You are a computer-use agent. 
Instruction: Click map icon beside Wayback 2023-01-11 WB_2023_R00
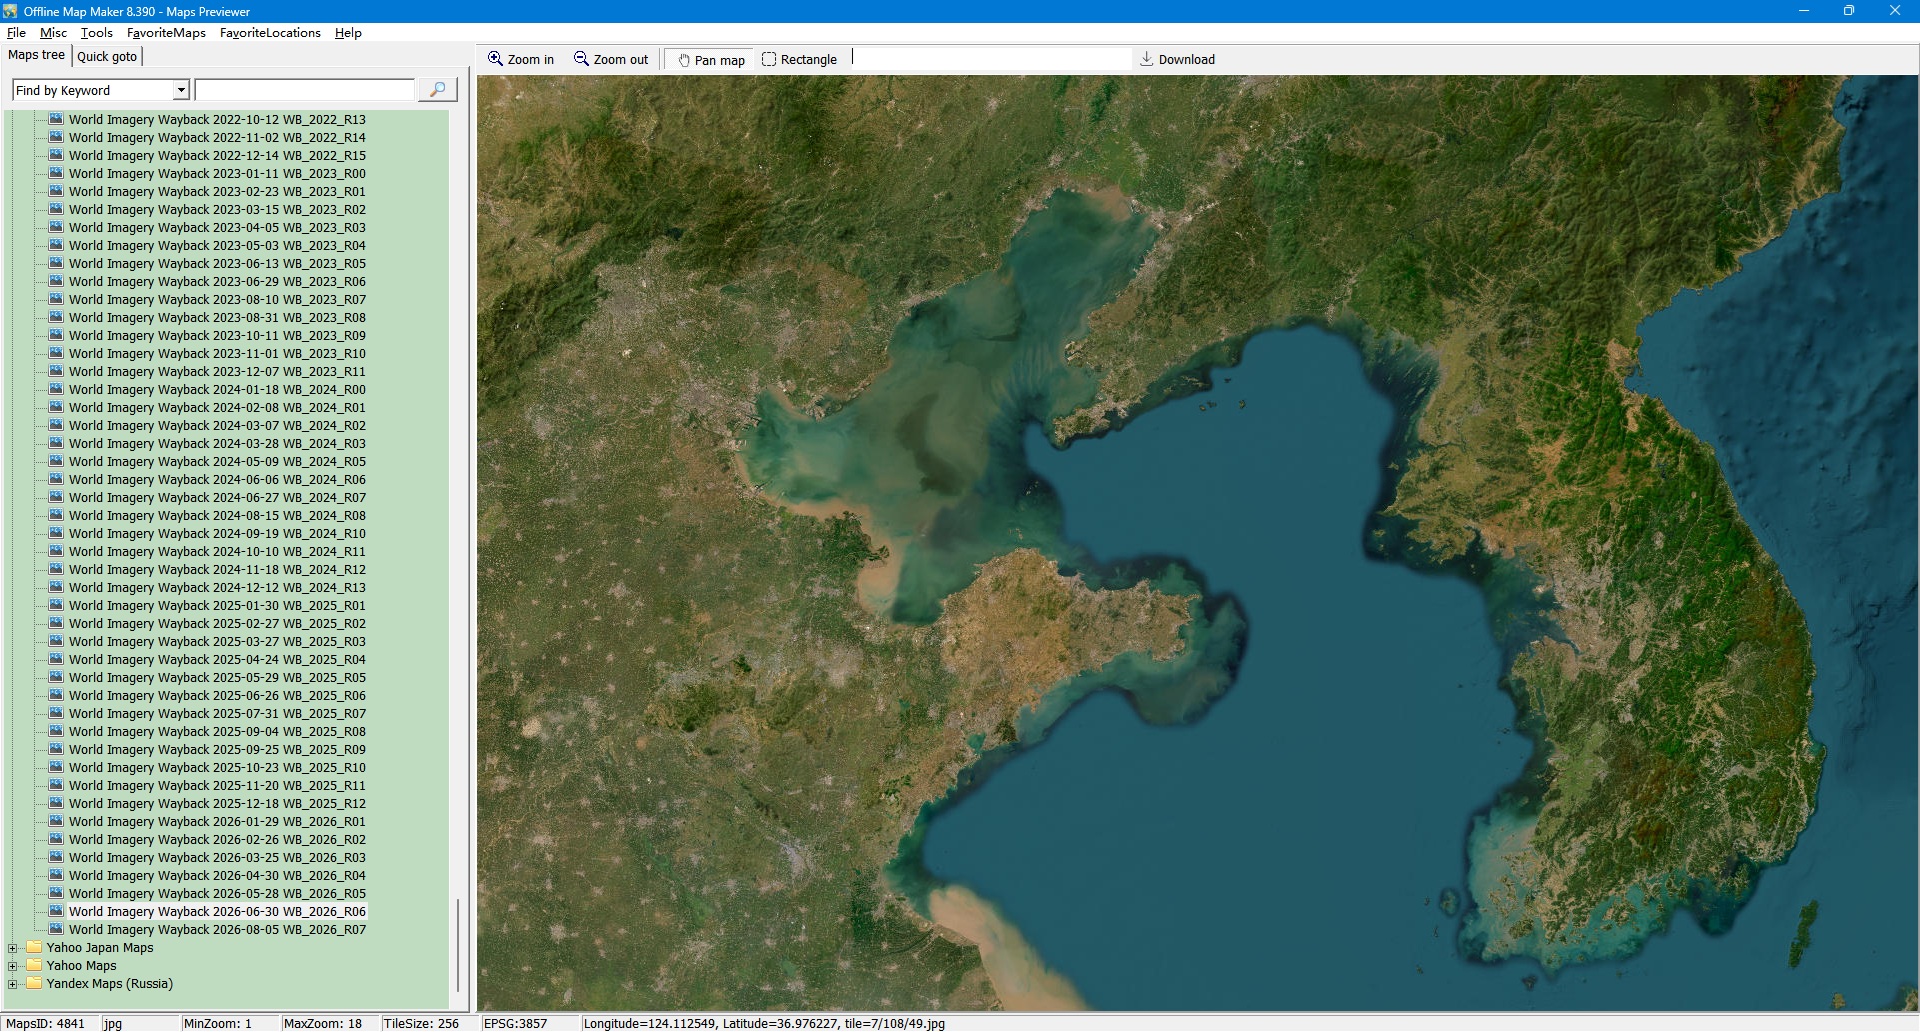point(56,173)
